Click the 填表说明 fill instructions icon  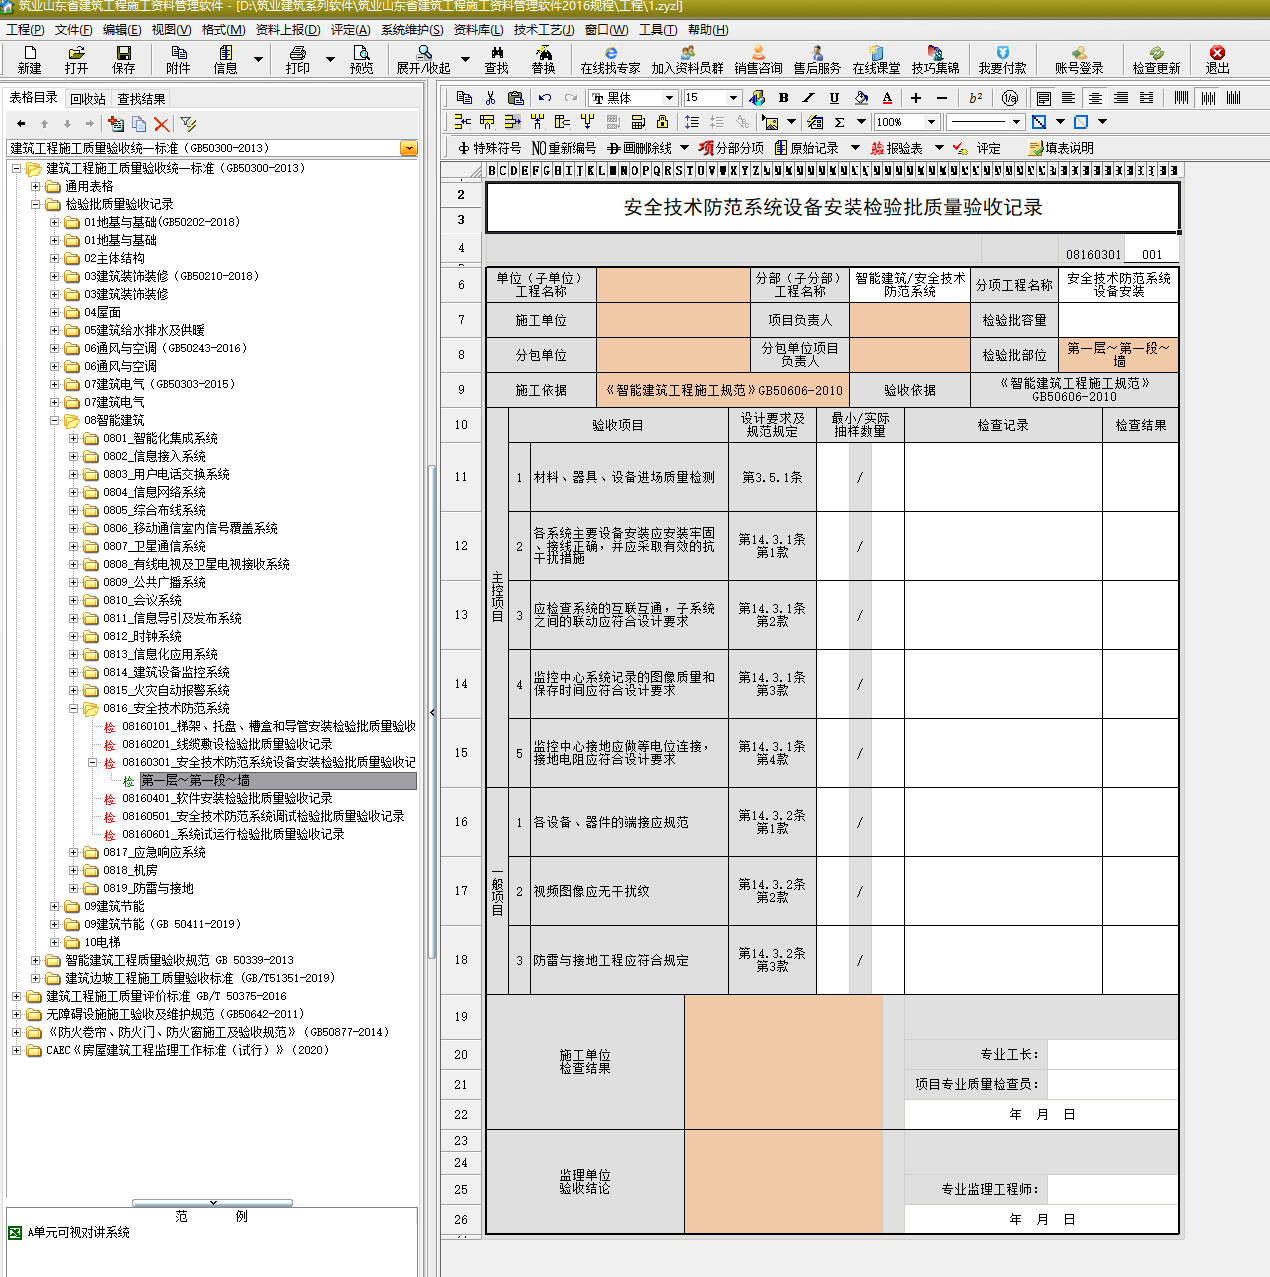pos(1061,148)
